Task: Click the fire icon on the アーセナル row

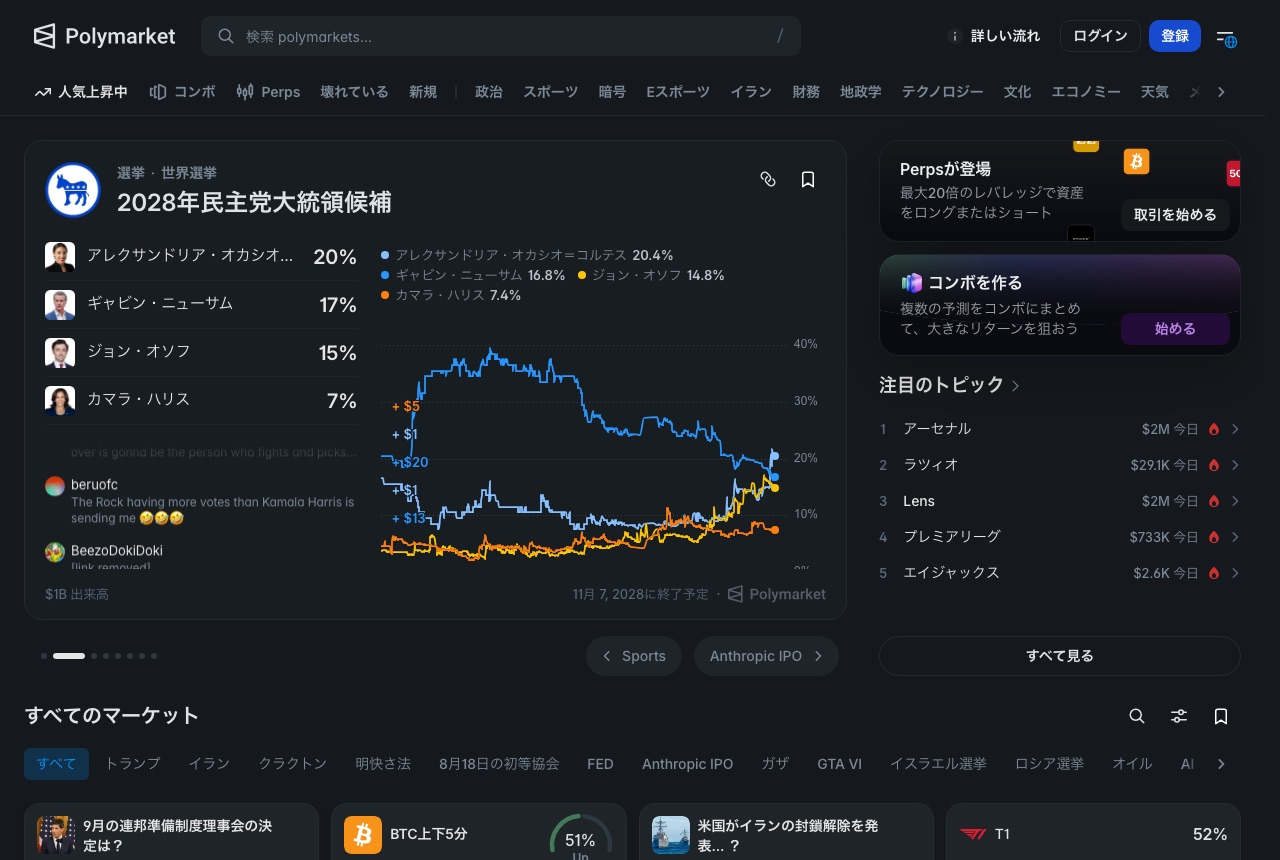Action: 1214,429
